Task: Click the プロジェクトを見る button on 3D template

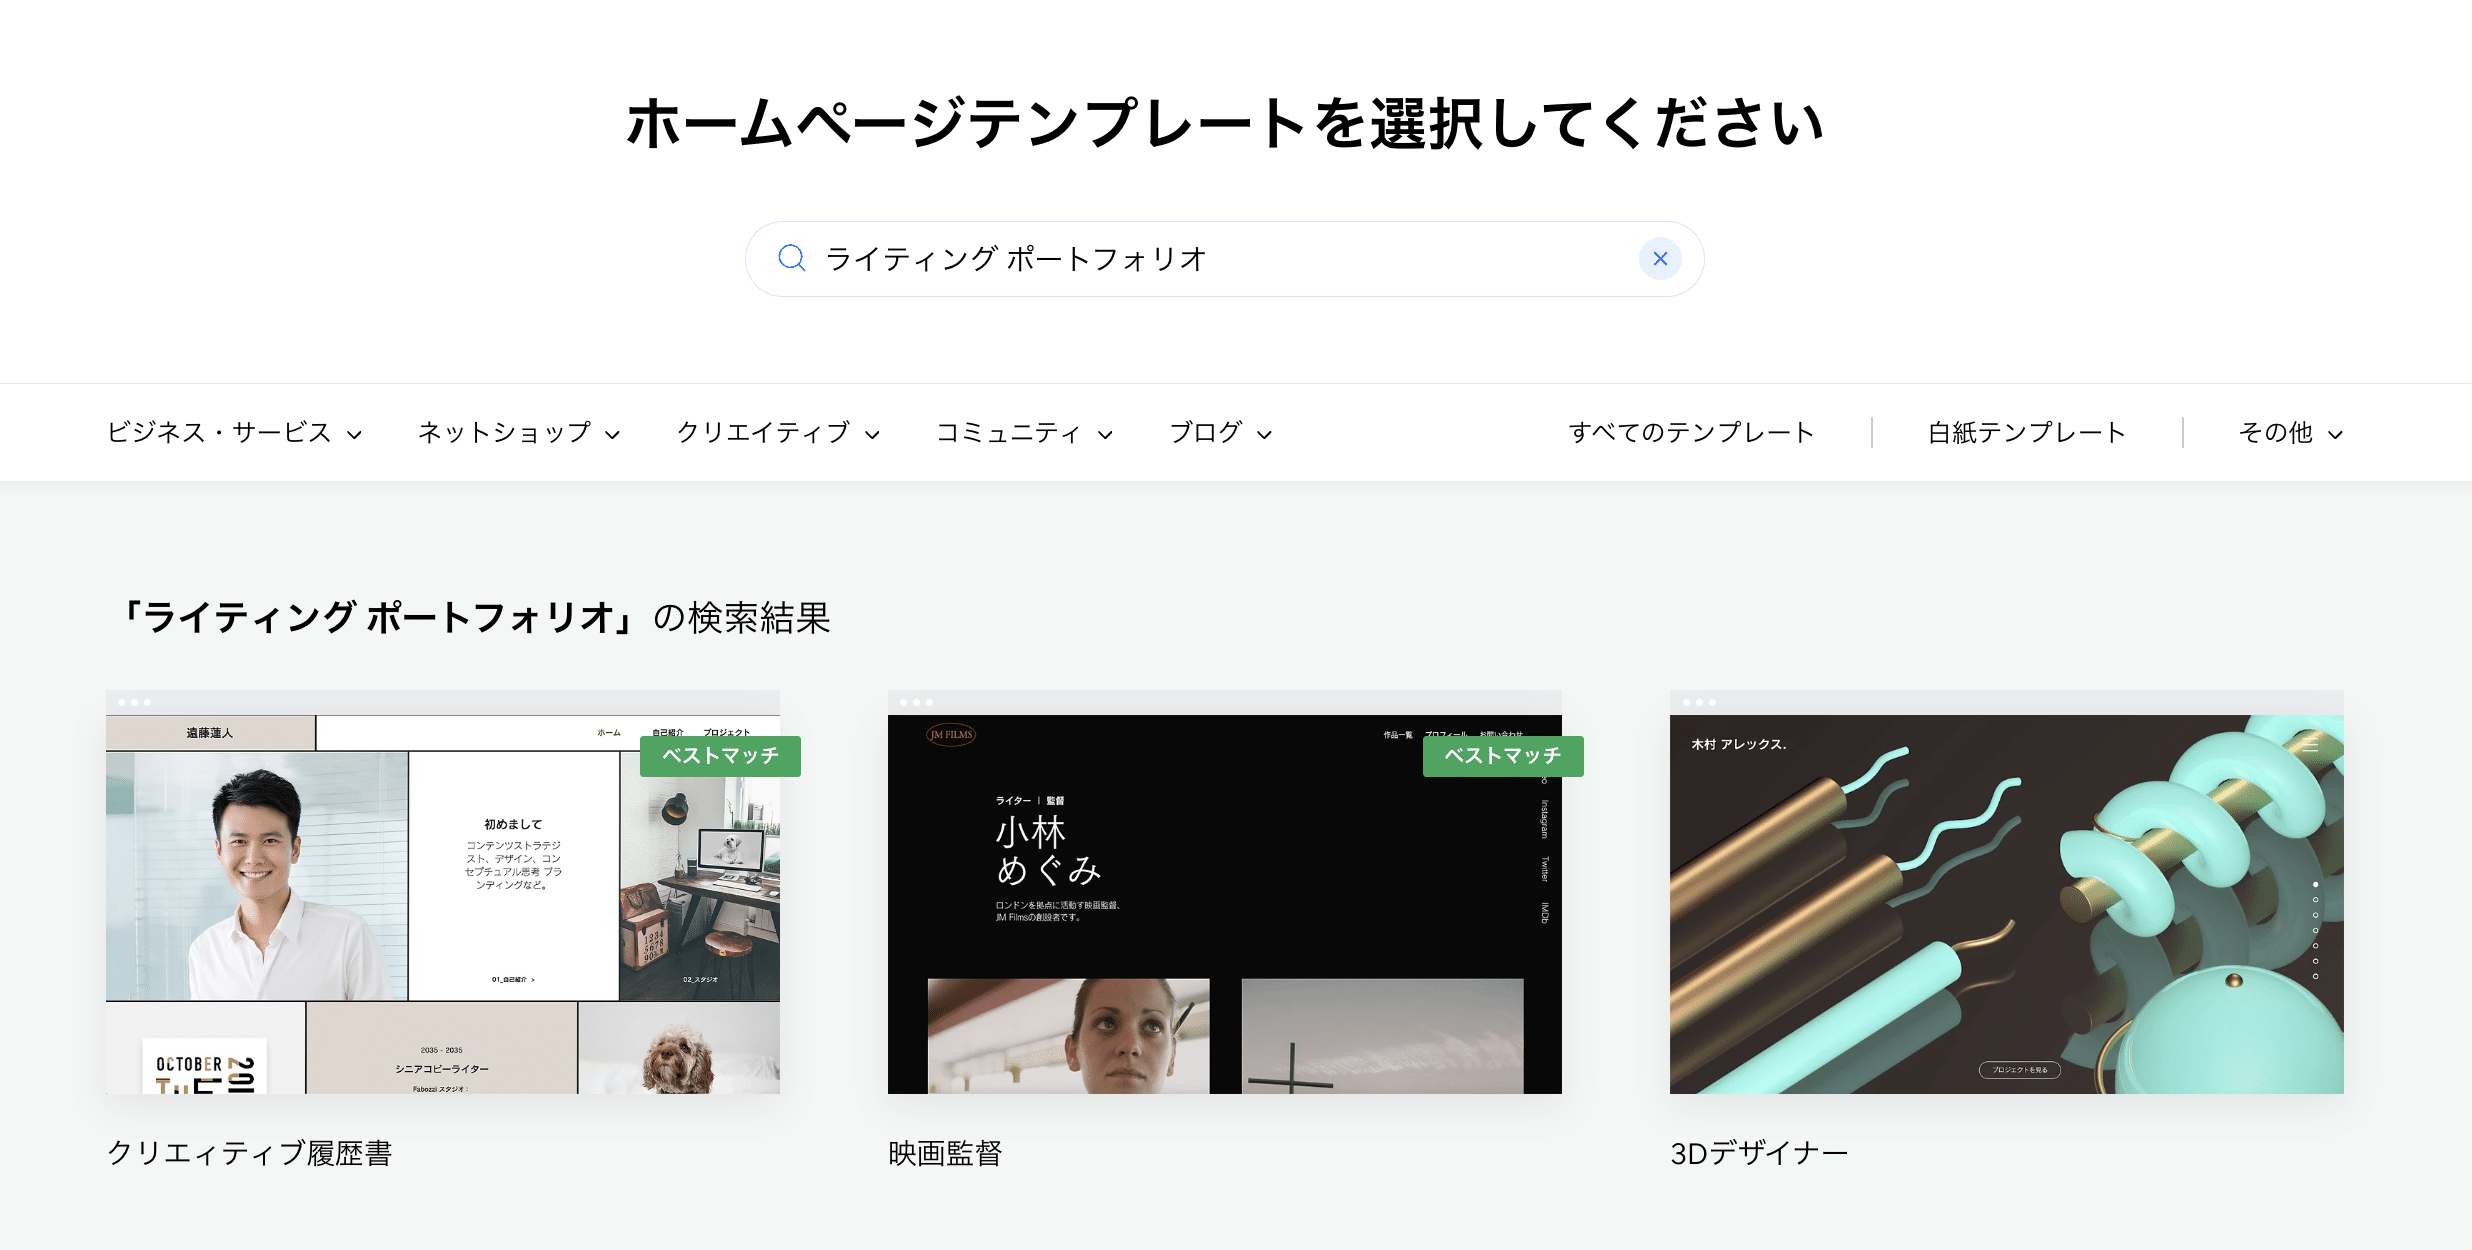Action: click(x=2020, y=1070)
